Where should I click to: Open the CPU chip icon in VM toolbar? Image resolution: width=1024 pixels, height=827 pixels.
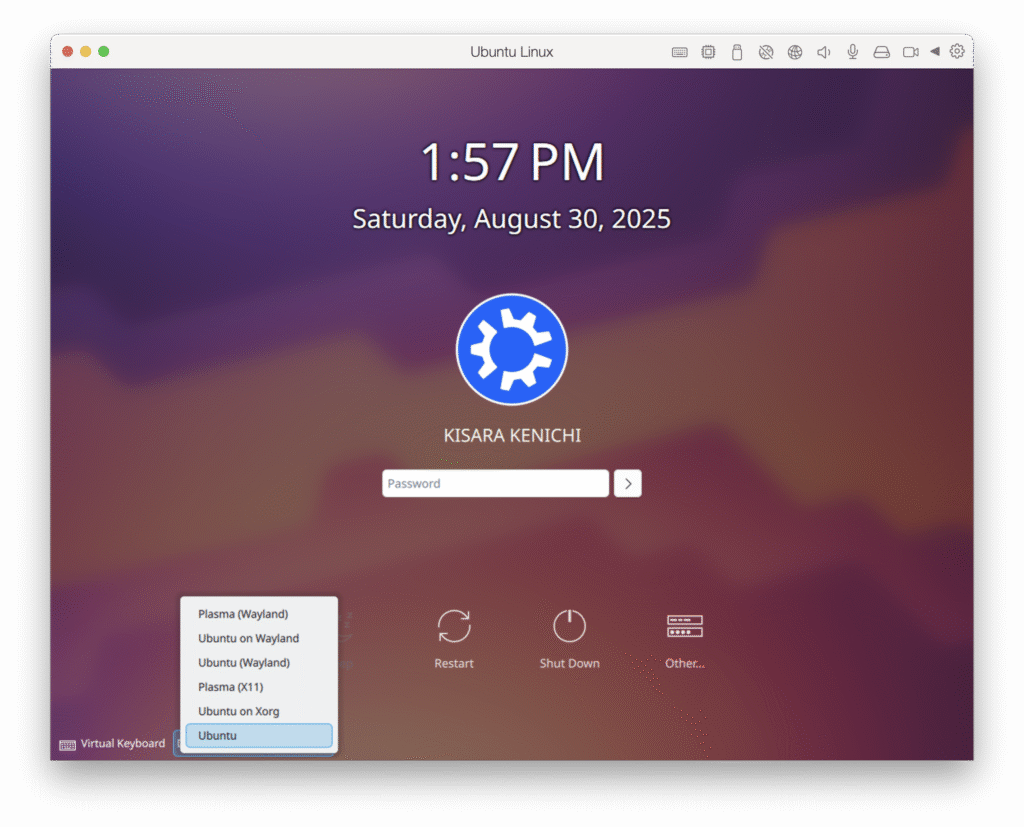(x=708, y=52)
